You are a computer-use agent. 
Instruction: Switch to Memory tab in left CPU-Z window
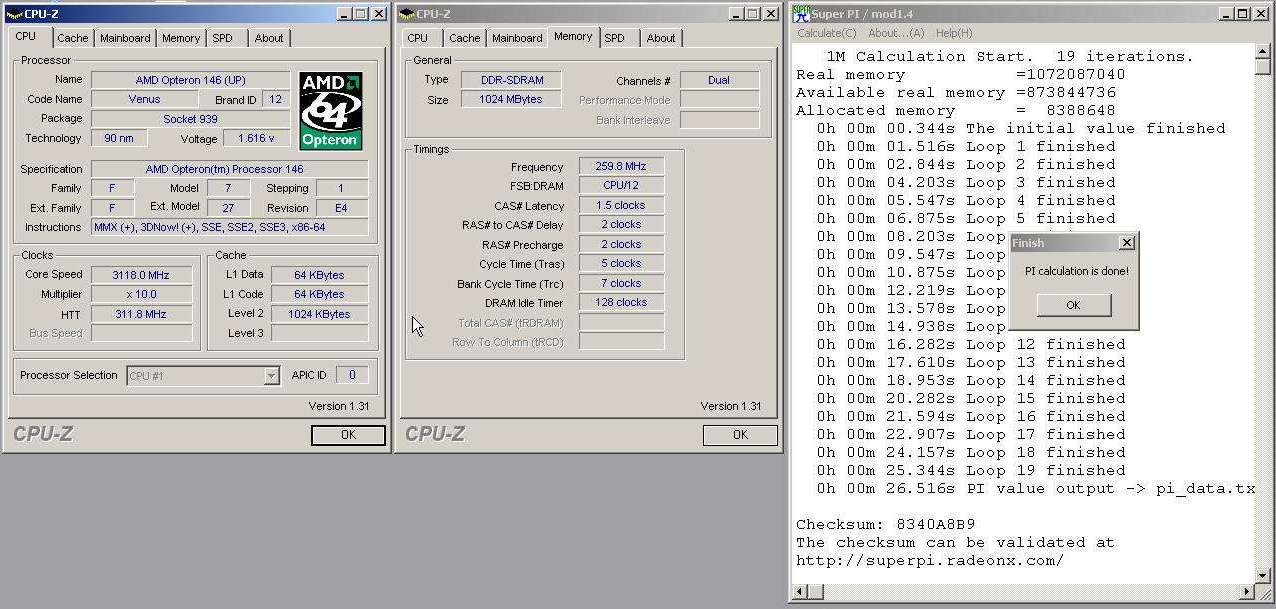click(181, 38)
